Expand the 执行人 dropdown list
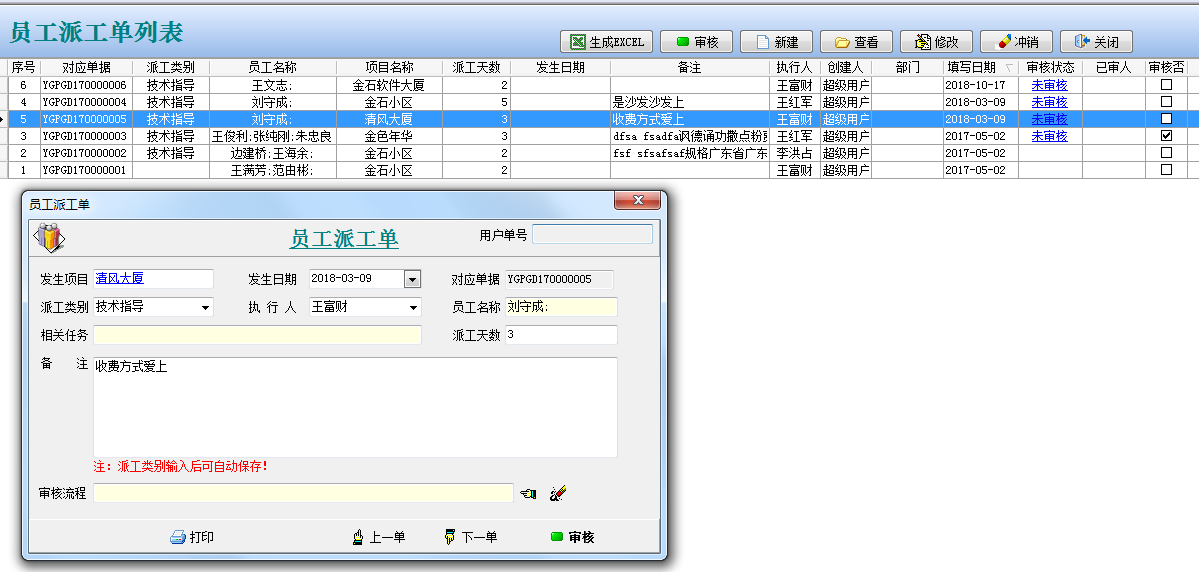 coord(413,307)
